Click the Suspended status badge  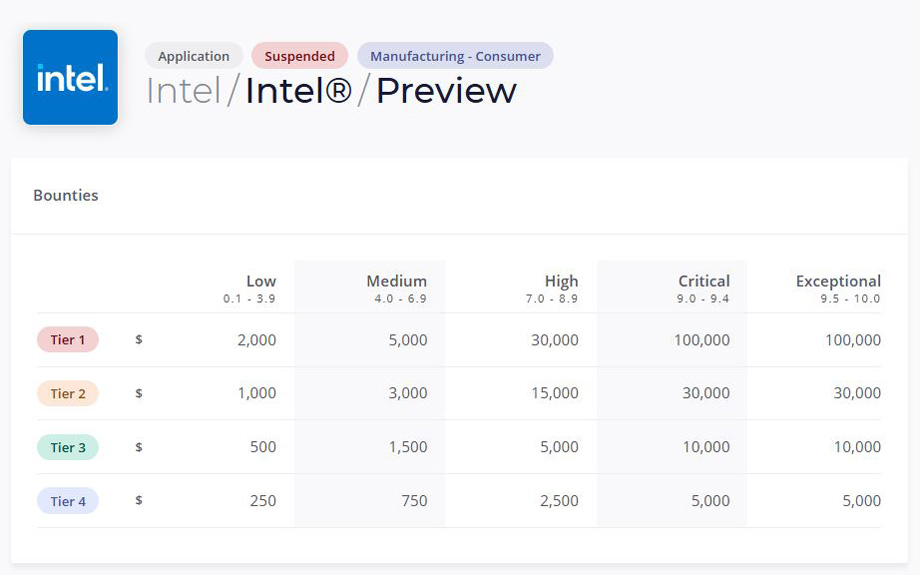click(x=300, y=56)
